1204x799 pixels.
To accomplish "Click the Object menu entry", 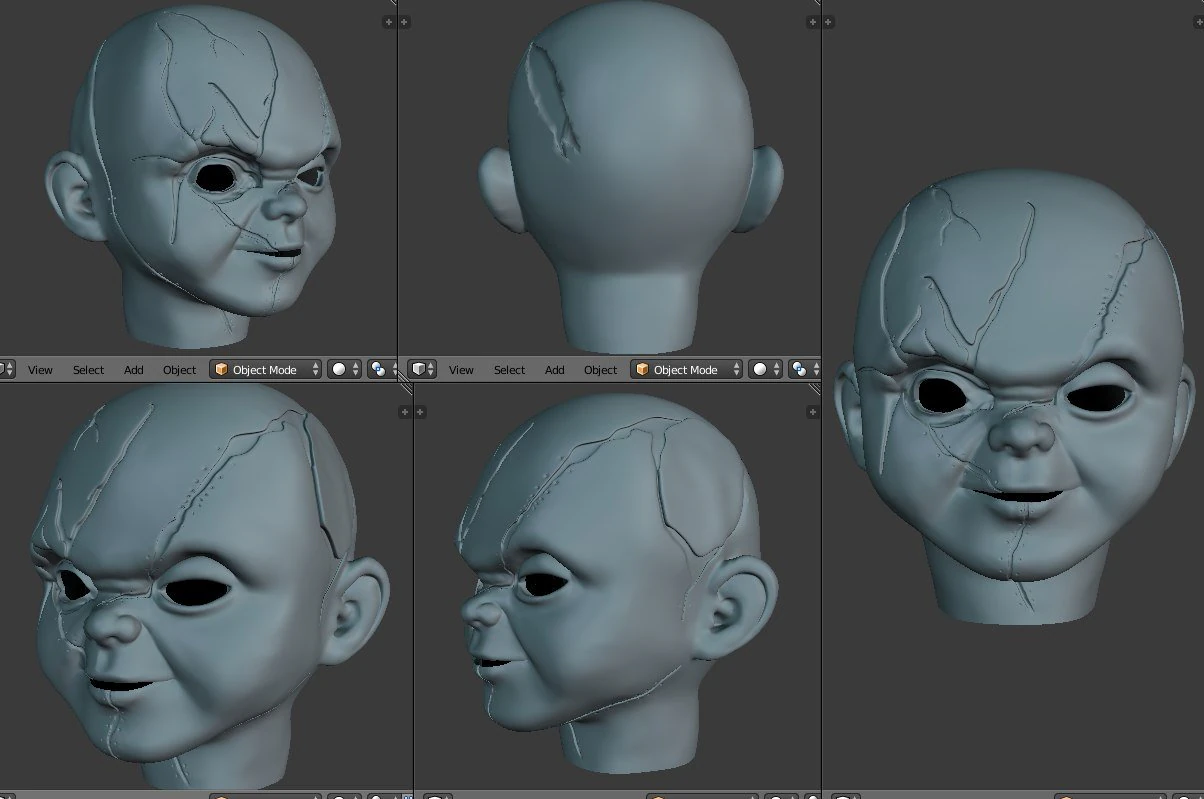I will tap(179, 370).
